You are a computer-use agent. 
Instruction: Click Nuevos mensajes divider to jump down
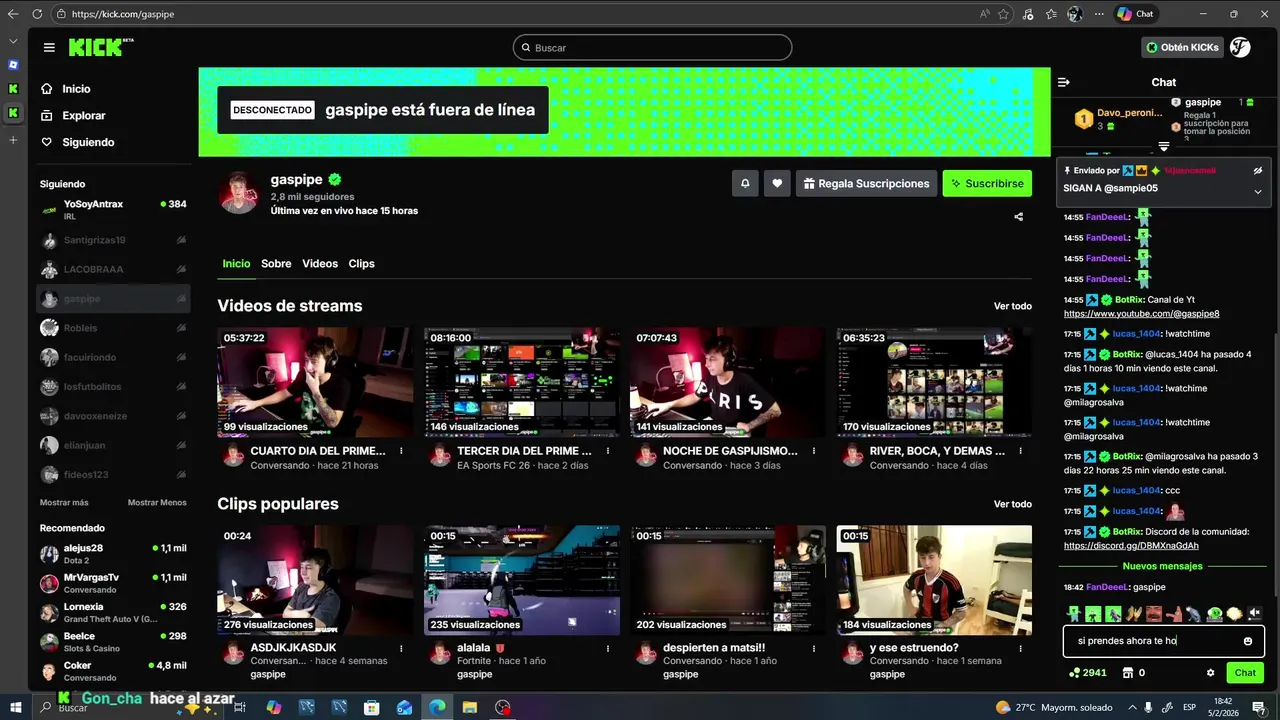click(1160, 566)
